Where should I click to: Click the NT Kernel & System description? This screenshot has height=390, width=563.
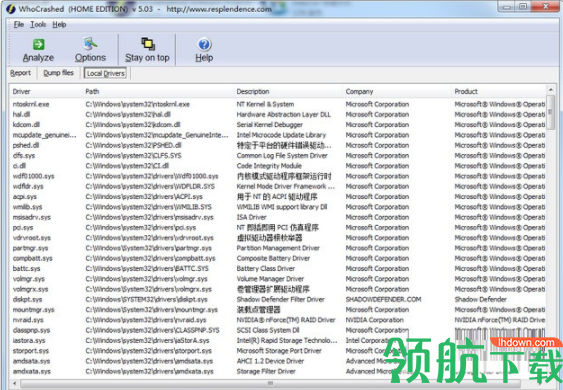click(265, 104)
